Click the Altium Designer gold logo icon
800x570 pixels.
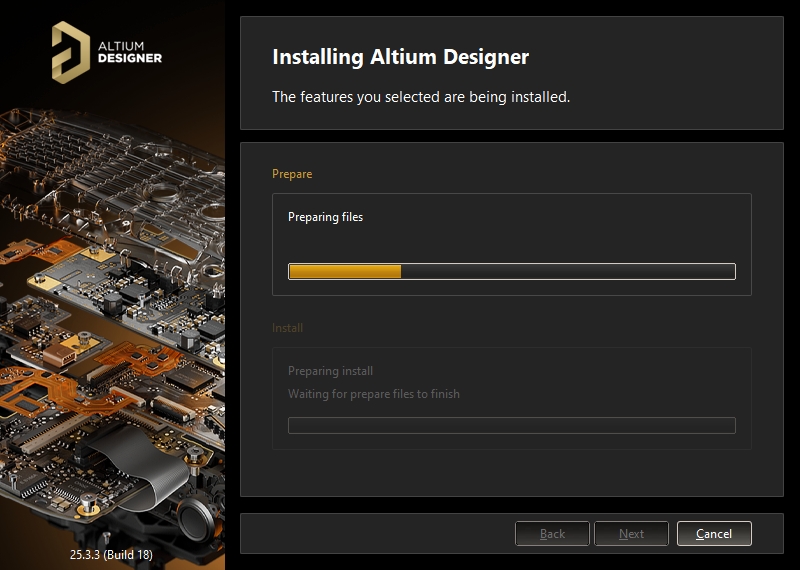point(70,52)
